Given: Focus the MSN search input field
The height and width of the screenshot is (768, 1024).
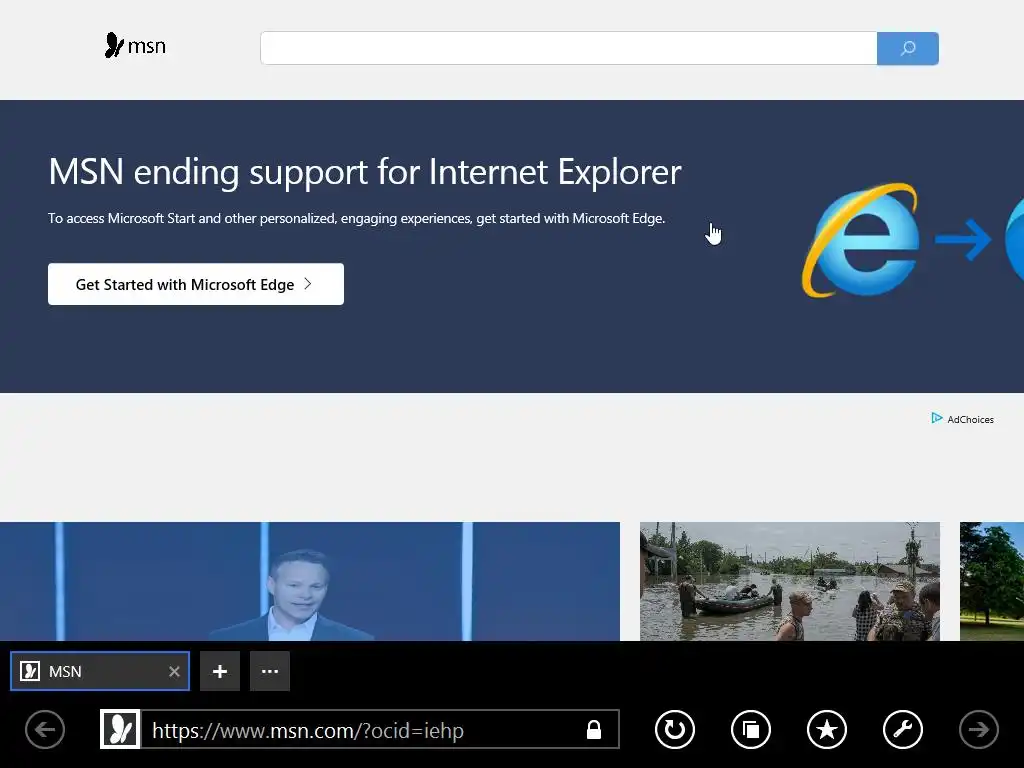Looking at the screenshot, I should [x=568, y=48].
